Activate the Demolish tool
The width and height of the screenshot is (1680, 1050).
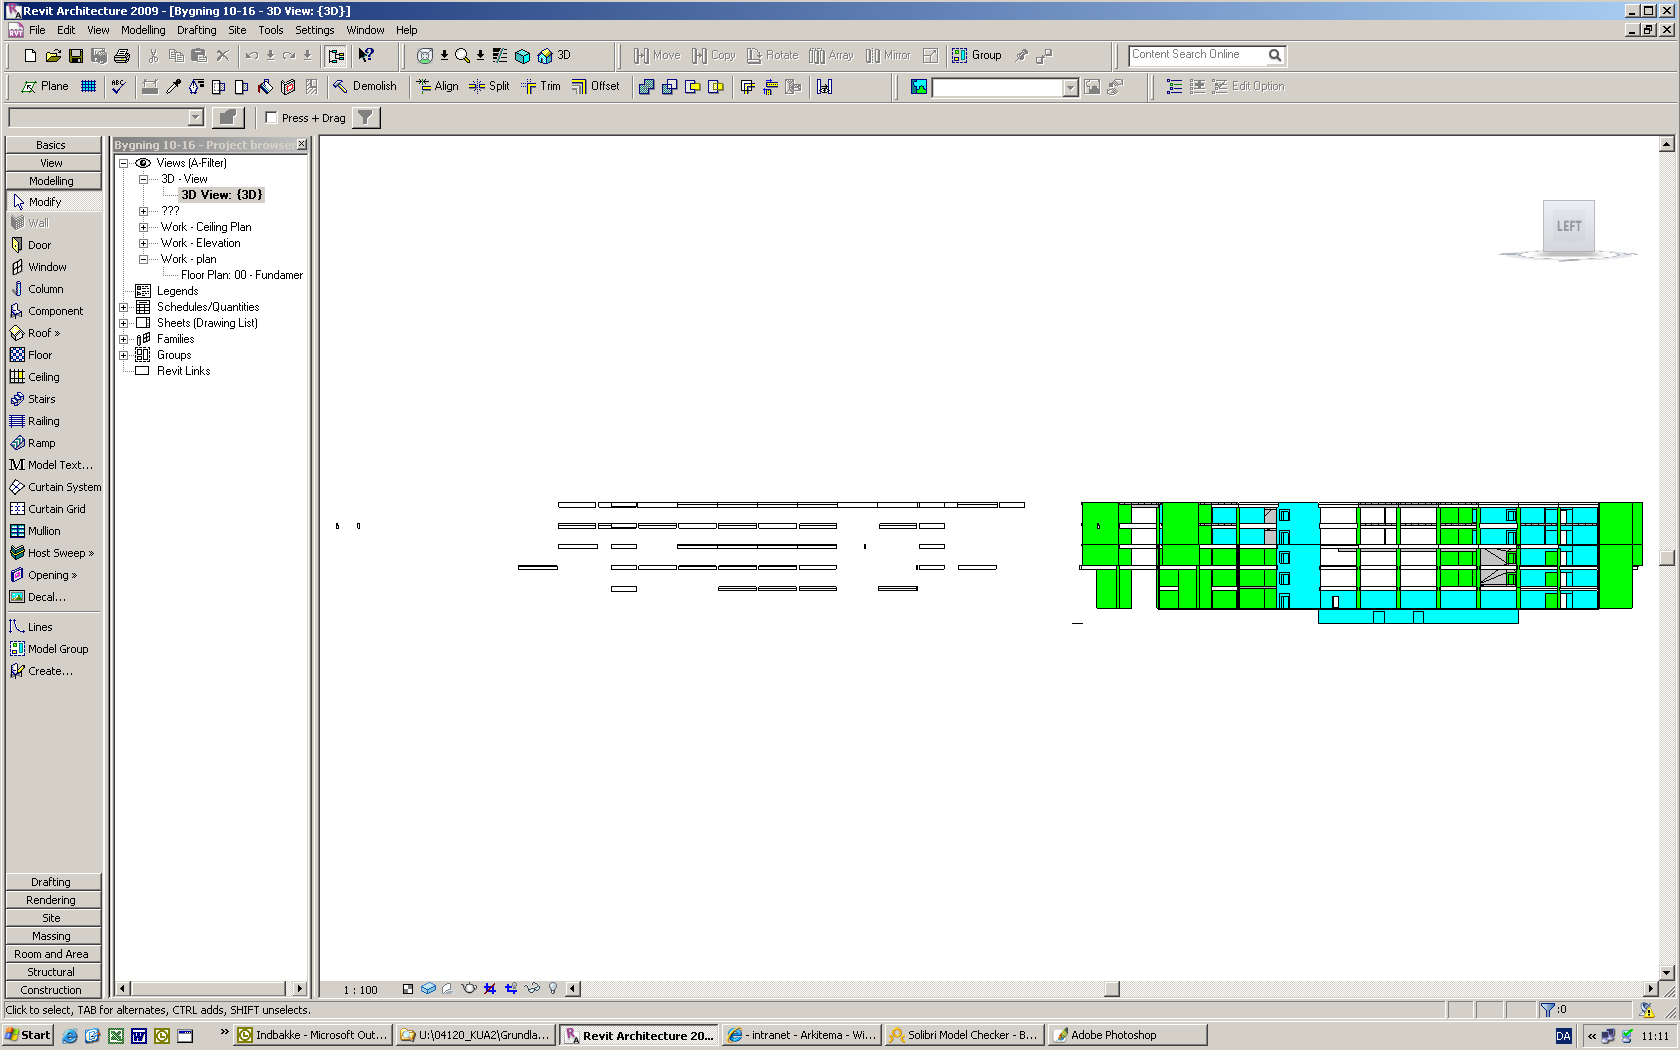click(x=365, y=86)
